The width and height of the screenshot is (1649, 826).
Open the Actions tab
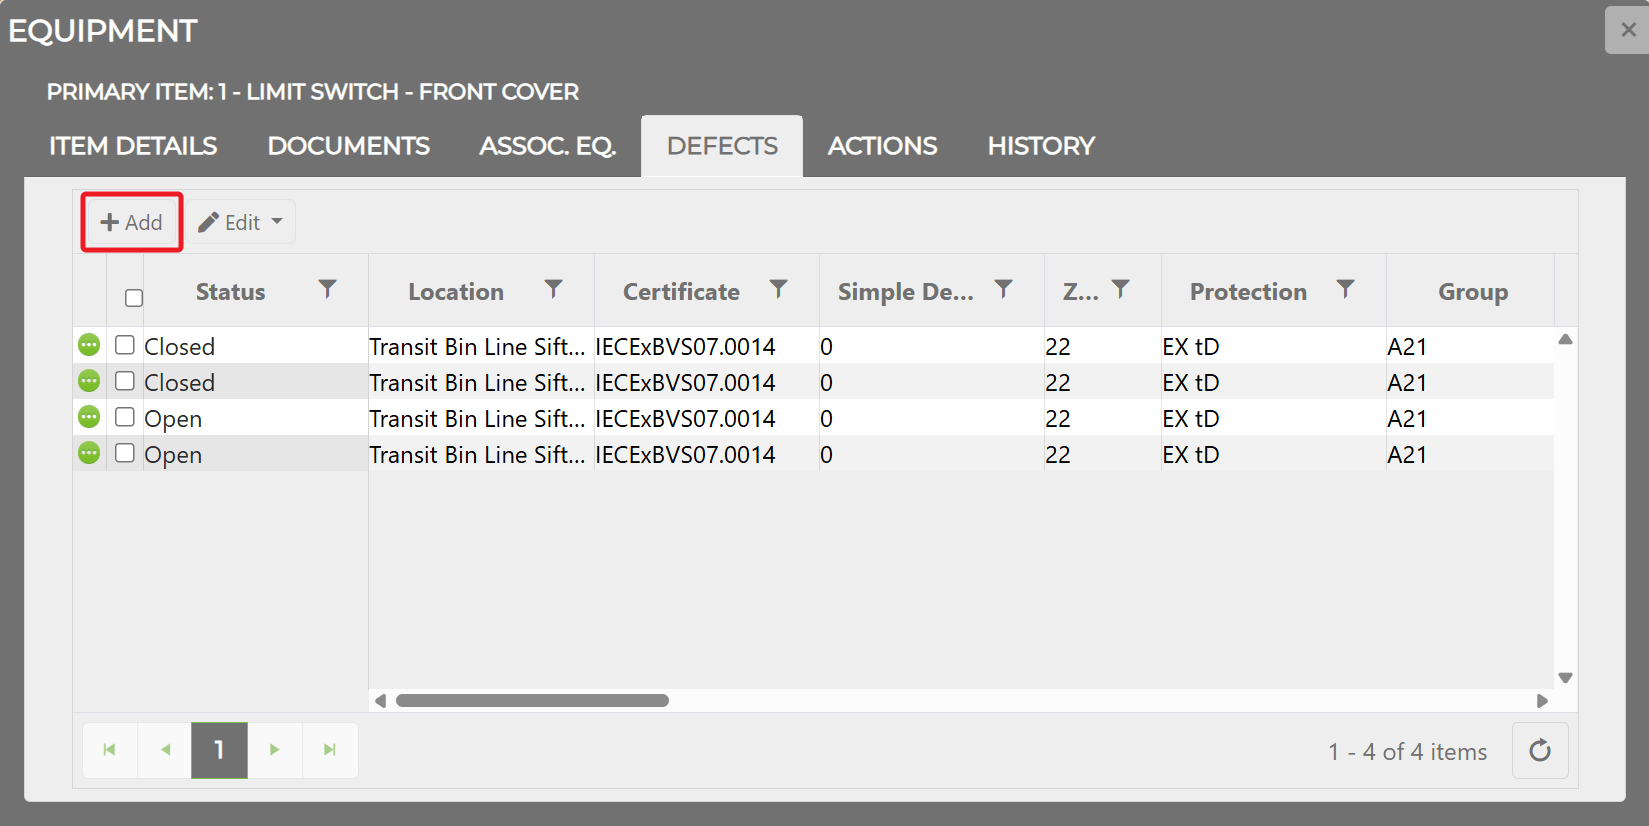click(882, 146)
